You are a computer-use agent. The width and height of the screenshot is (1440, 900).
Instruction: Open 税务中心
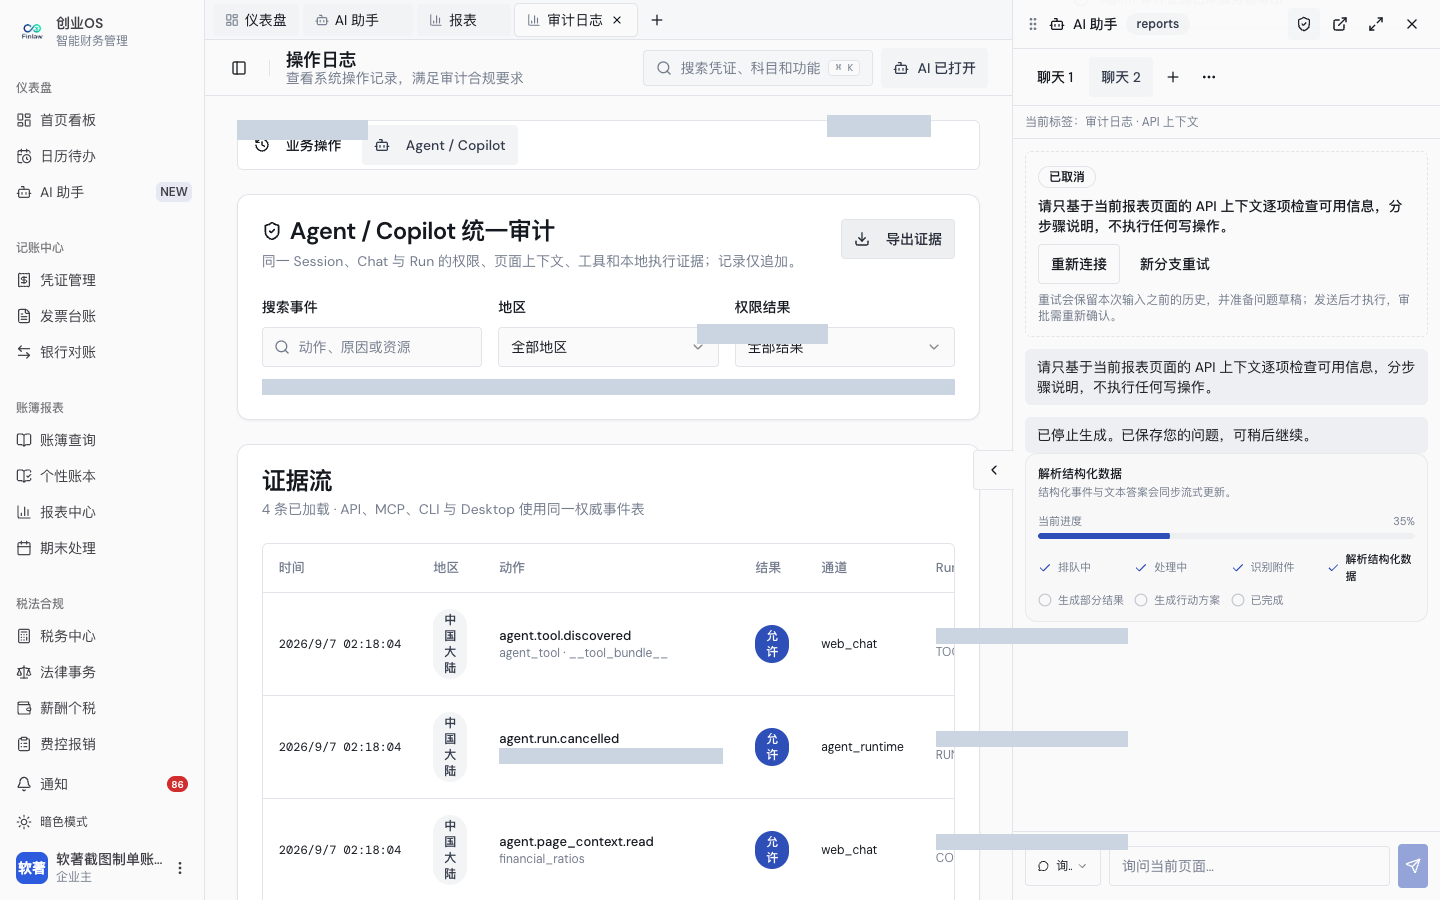click(102, 636)
